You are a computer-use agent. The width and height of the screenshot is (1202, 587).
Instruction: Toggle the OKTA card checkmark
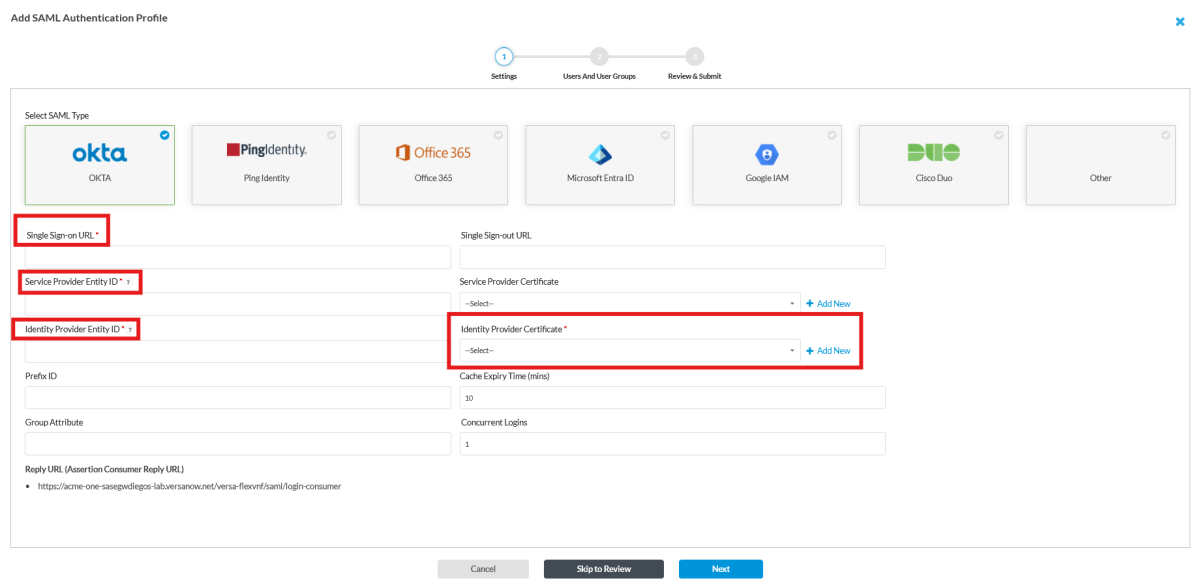(x=164, y=134)
